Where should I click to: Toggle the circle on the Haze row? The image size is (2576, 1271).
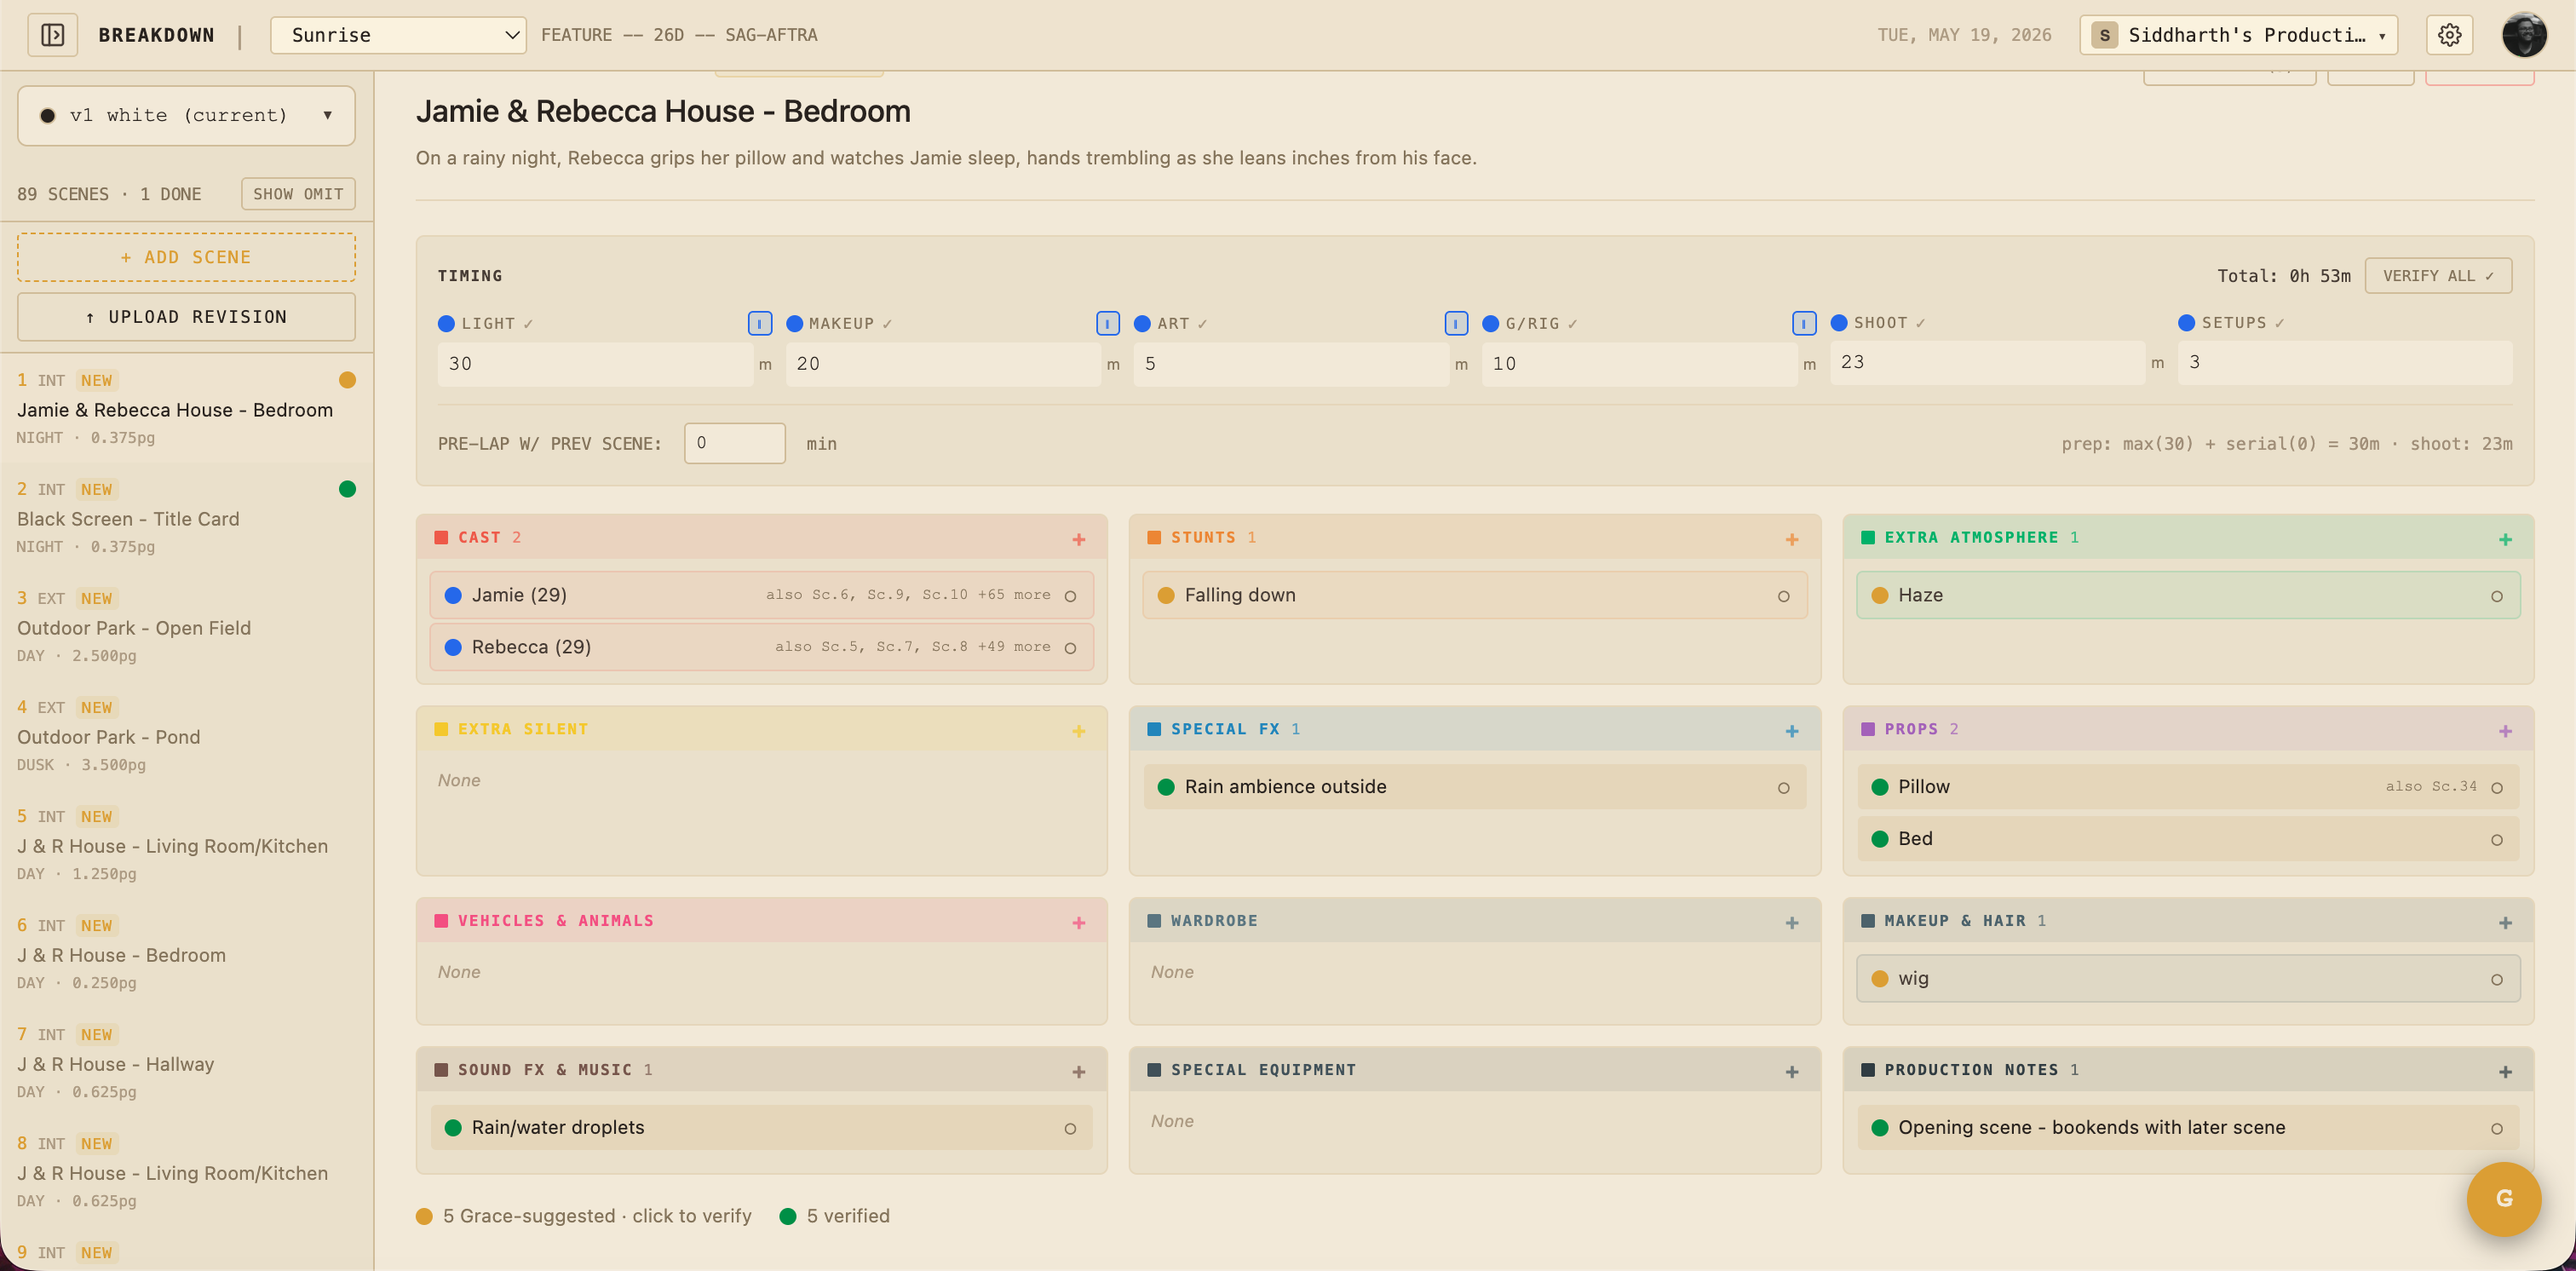pos(2496,596)
